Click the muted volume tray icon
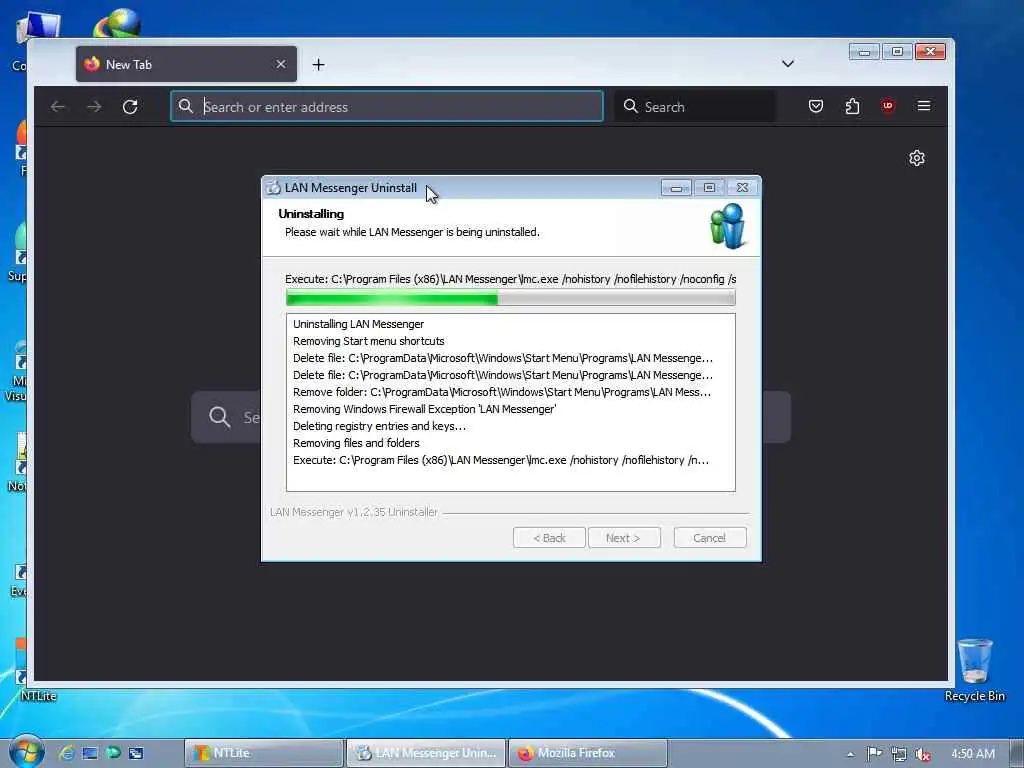The height and width of the screenshot is (768, 1024). coord(923,754)
